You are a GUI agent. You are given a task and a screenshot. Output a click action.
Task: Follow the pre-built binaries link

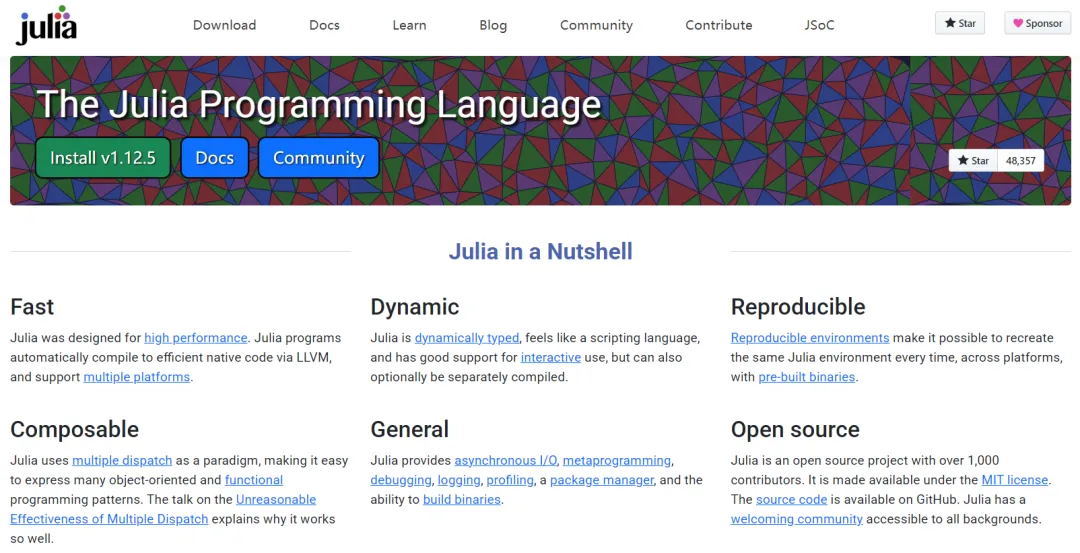click(x=807, y=377)
